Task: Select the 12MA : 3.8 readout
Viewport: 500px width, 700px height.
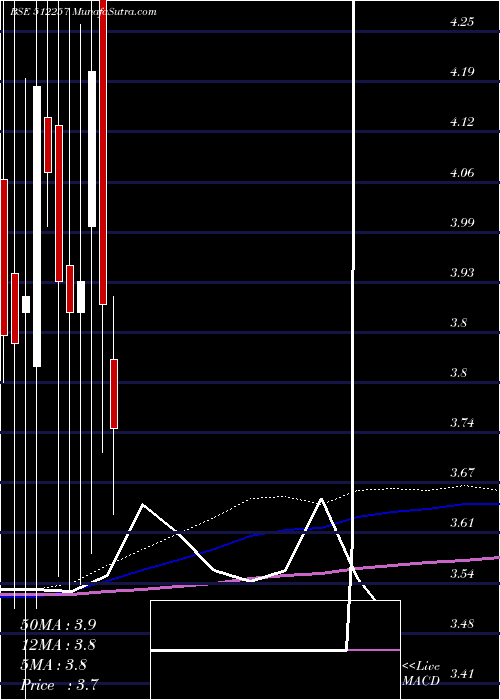Action: pyautogui.click(x=58, y=645)
